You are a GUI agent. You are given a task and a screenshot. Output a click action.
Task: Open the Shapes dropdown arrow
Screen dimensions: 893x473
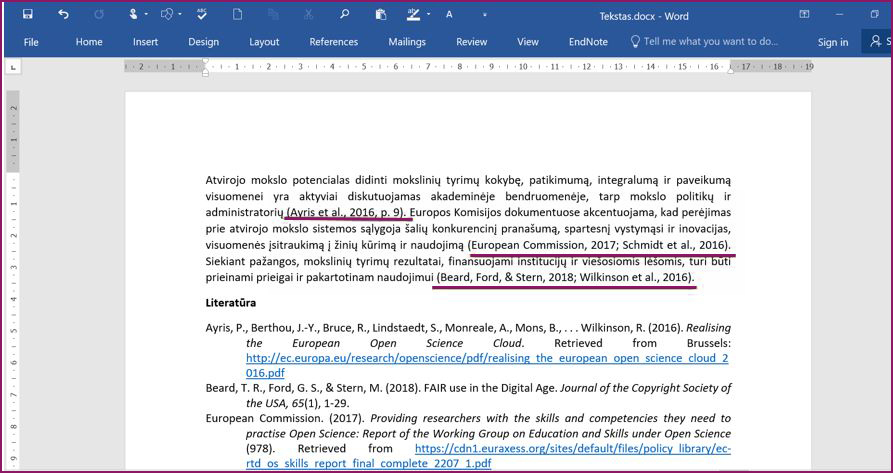(181, 14)
